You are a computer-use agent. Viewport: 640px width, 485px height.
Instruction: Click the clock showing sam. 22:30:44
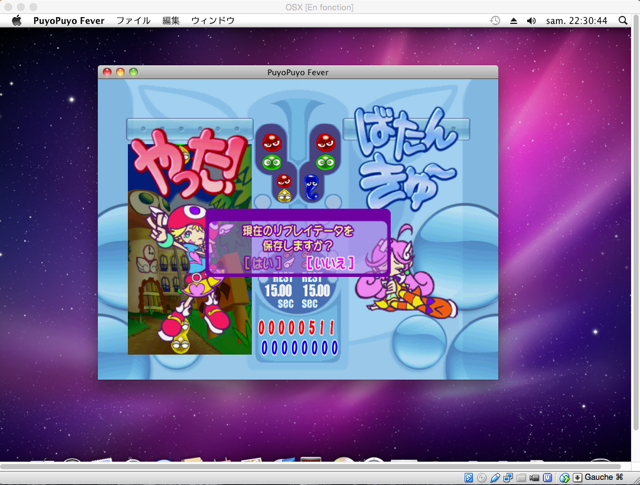coord(576,20)
